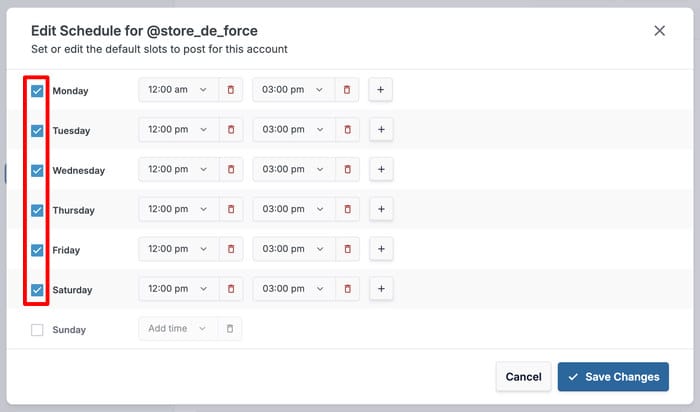This screenshot has width=700, height=412.
Task: Open Monday's 12:00 am time dropdown
Action: 177,90
